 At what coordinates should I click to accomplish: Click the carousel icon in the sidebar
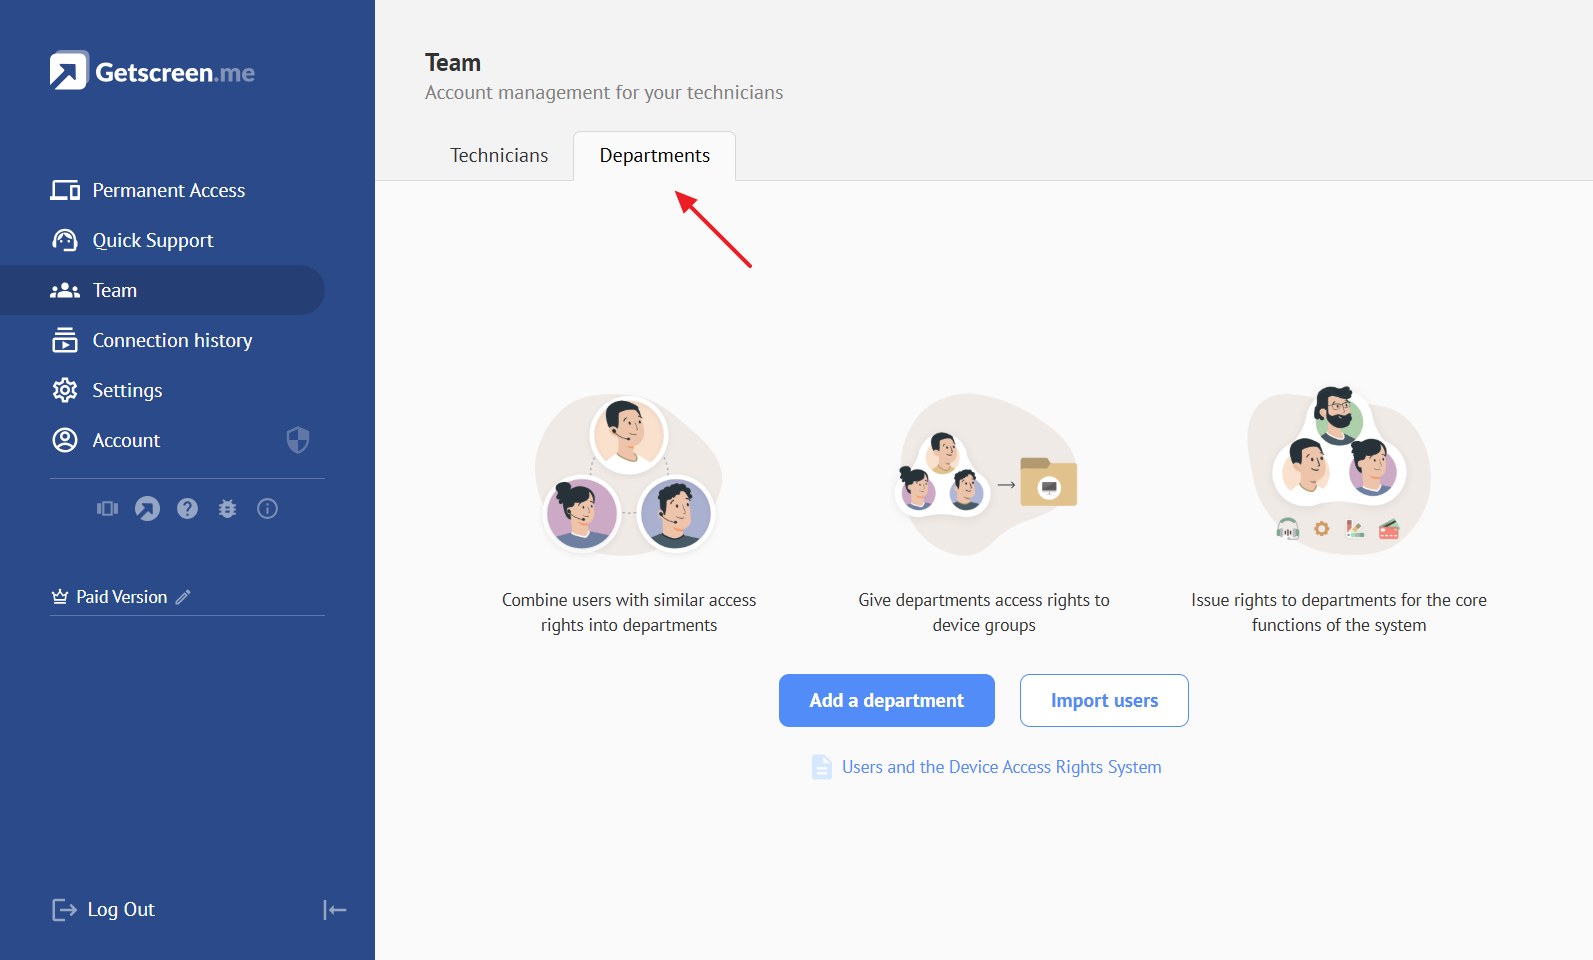pyautogui.click(x=107, y=509)
